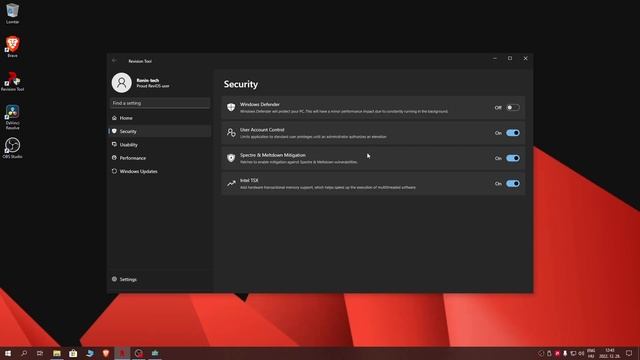Turn on the Windows Defender toggle
640x360 pixels.
tap(513, 108)
